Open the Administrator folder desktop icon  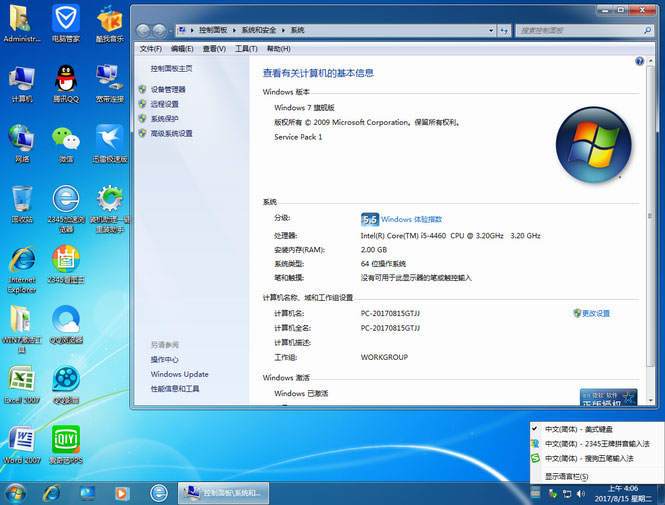pyautogui.click(x=21, y=23)
